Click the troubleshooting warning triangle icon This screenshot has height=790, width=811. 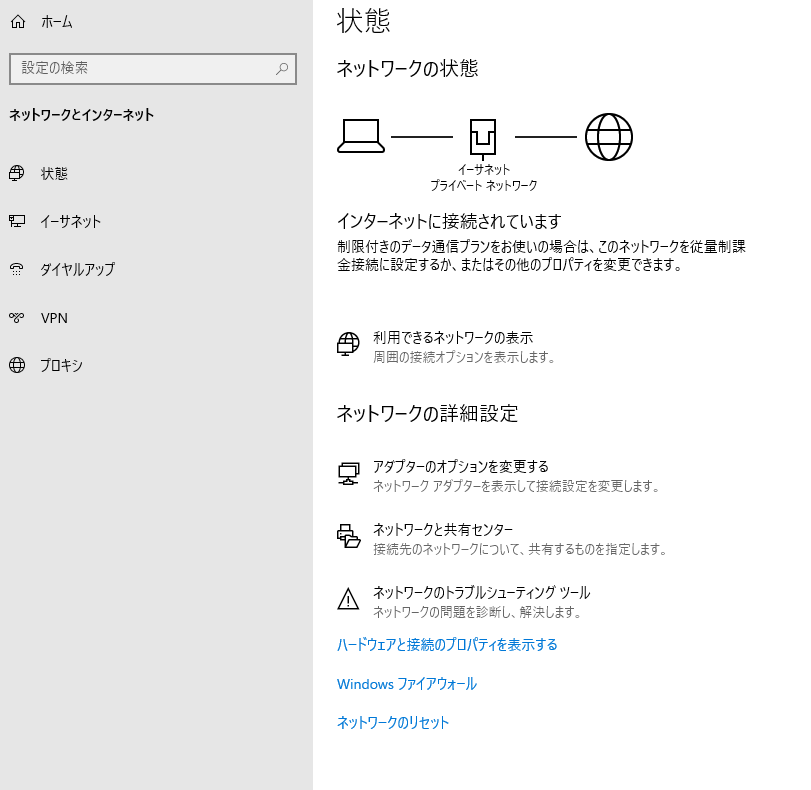[348, 599]
